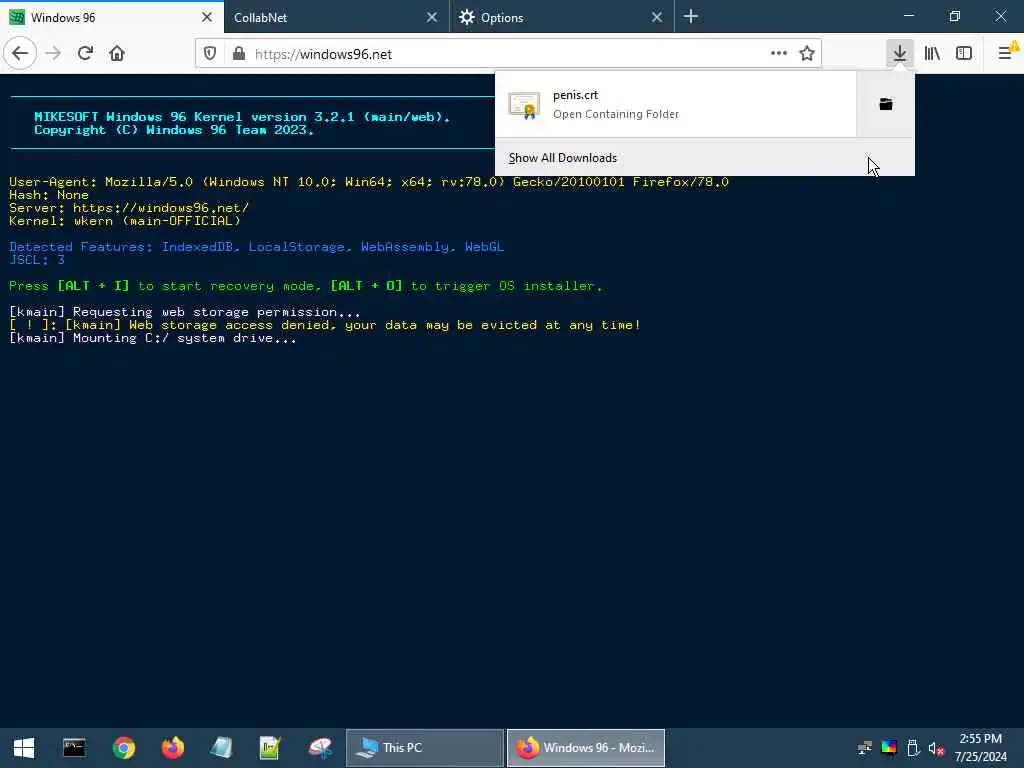Minimize the Firefox window
This screenshot has height=768, width=1024.
pos(909,16)
